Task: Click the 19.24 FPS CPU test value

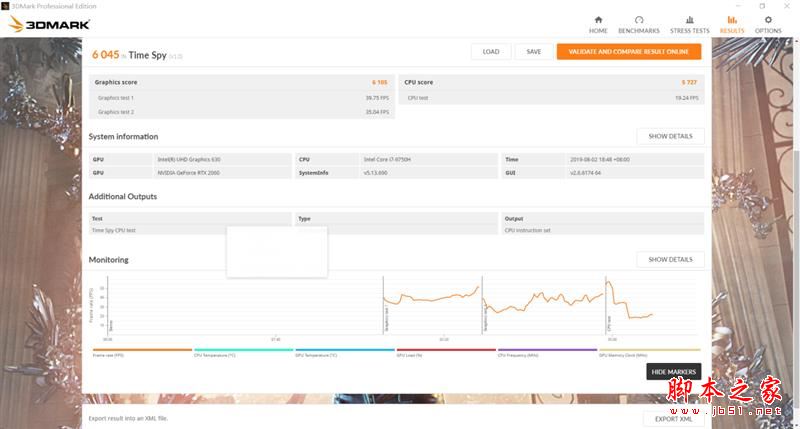Action: (687, 98)
